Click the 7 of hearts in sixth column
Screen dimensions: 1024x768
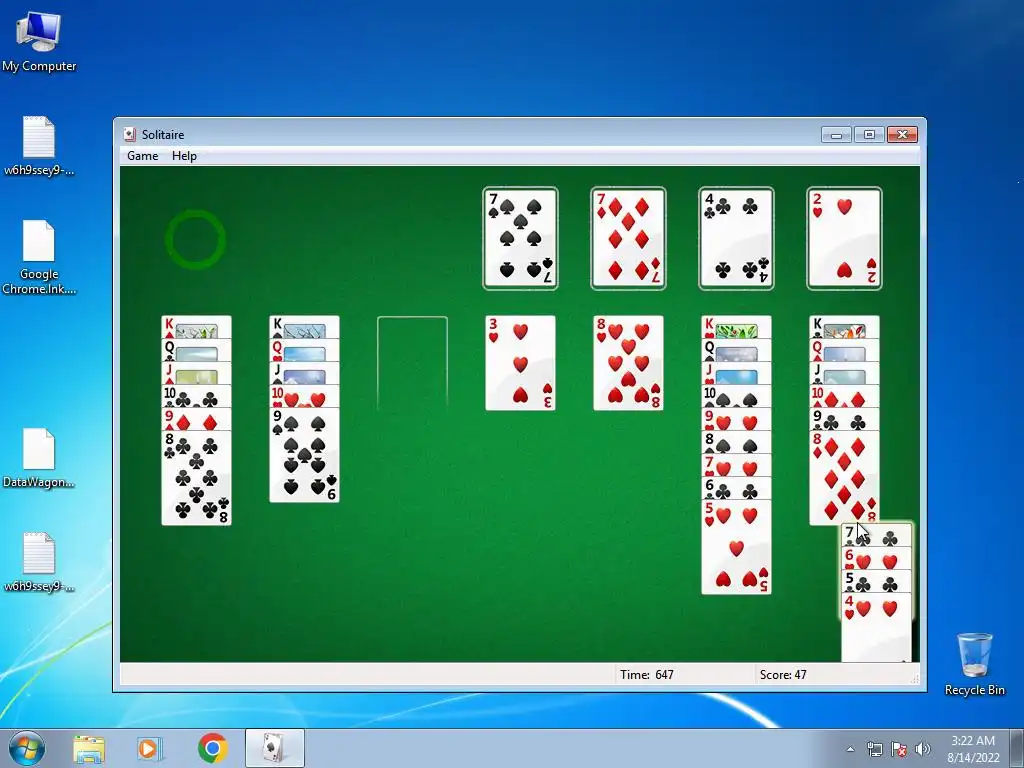point(736,466)
